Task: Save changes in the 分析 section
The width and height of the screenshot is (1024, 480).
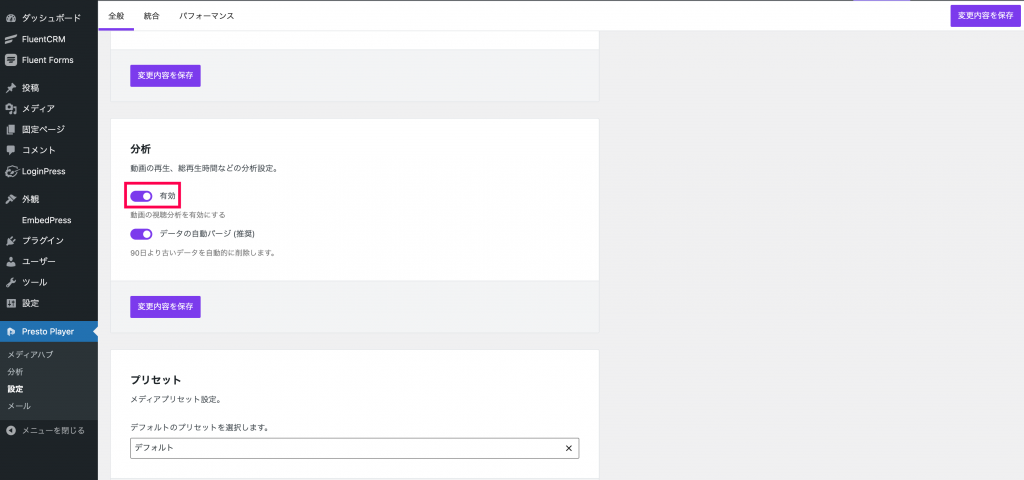Action: [x=165, y=307]
